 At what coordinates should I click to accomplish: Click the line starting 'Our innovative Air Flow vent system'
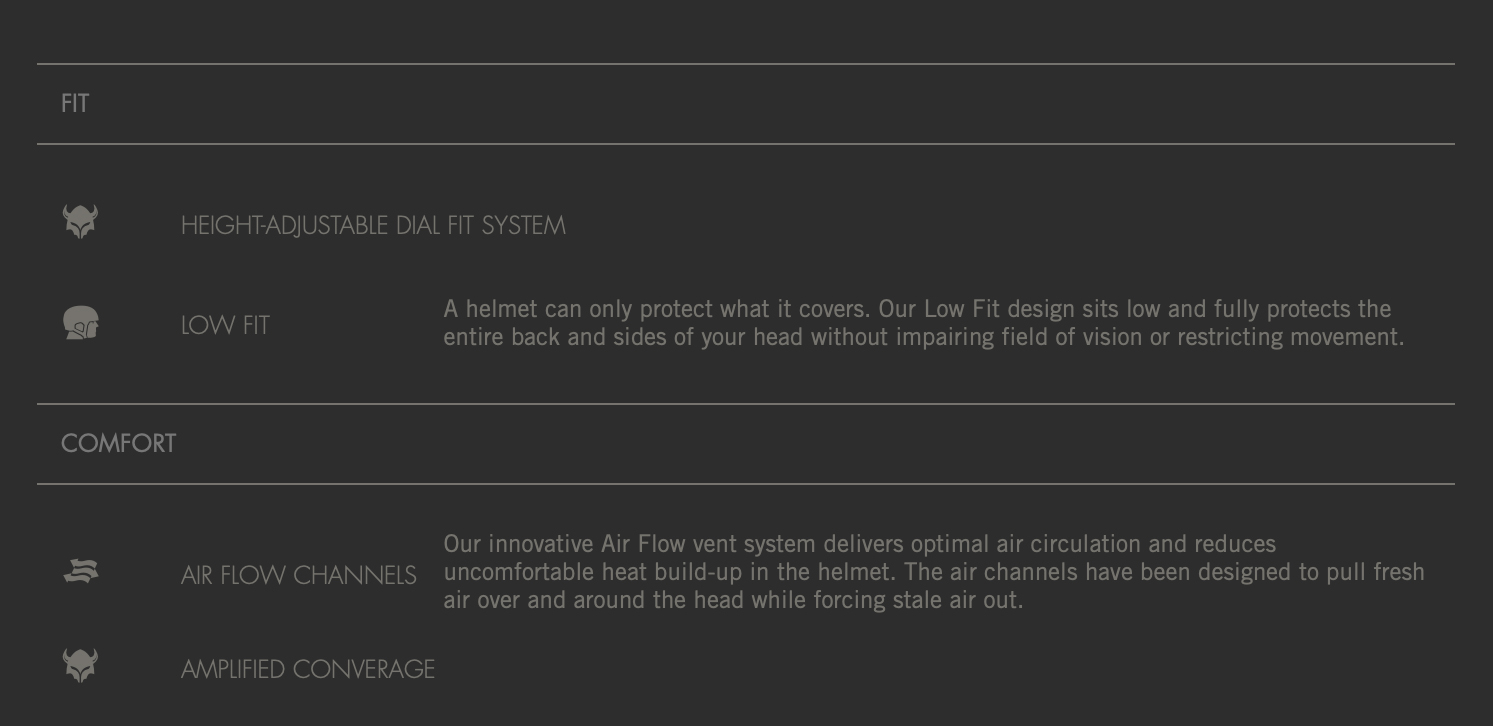tap(860, 544)
